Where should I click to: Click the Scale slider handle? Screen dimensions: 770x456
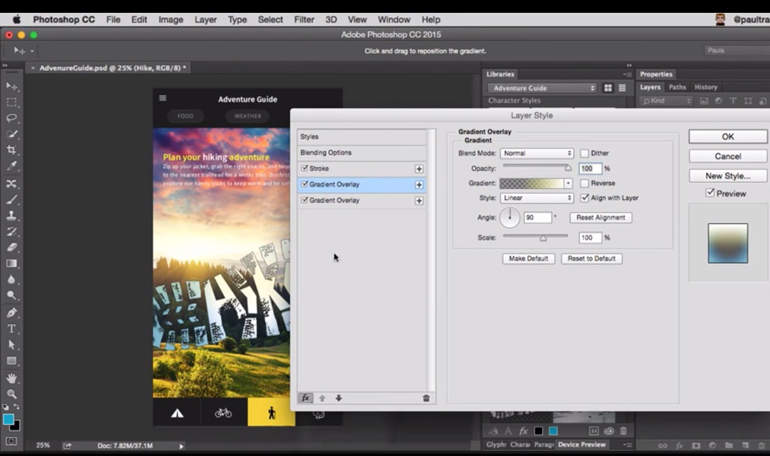(x=543, y=238)
